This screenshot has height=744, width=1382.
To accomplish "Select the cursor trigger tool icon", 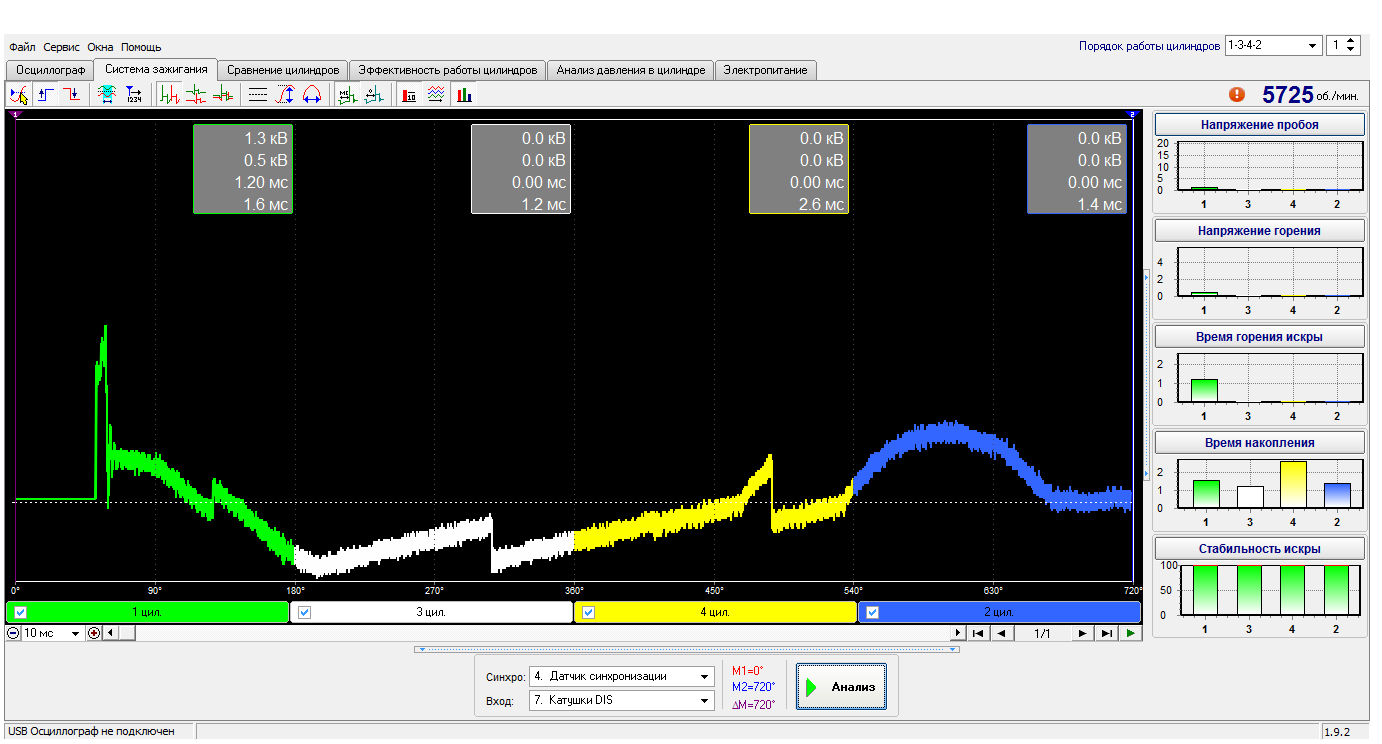I will [x=18, y=95].
